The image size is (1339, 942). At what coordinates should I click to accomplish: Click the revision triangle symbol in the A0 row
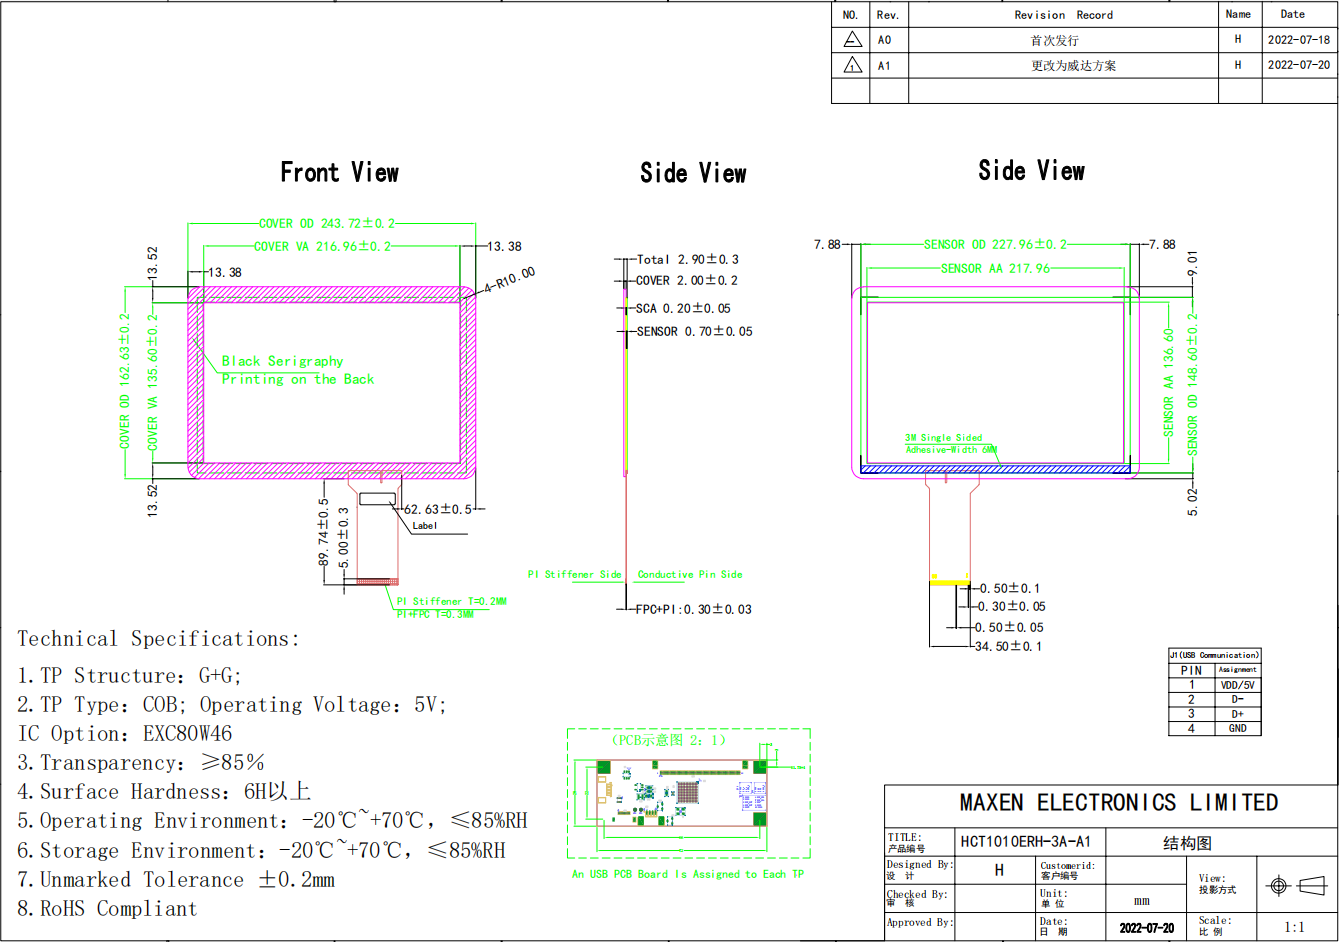tap(852, 40)
